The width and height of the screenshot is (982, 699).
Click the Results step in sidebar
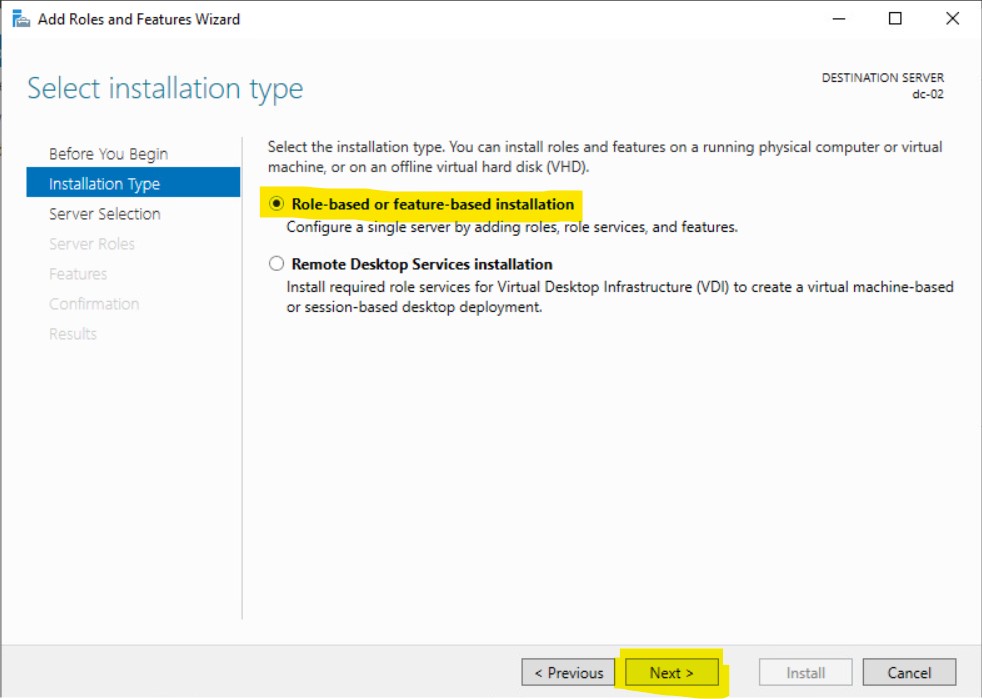pyautogui.click(x=73, y=334)
